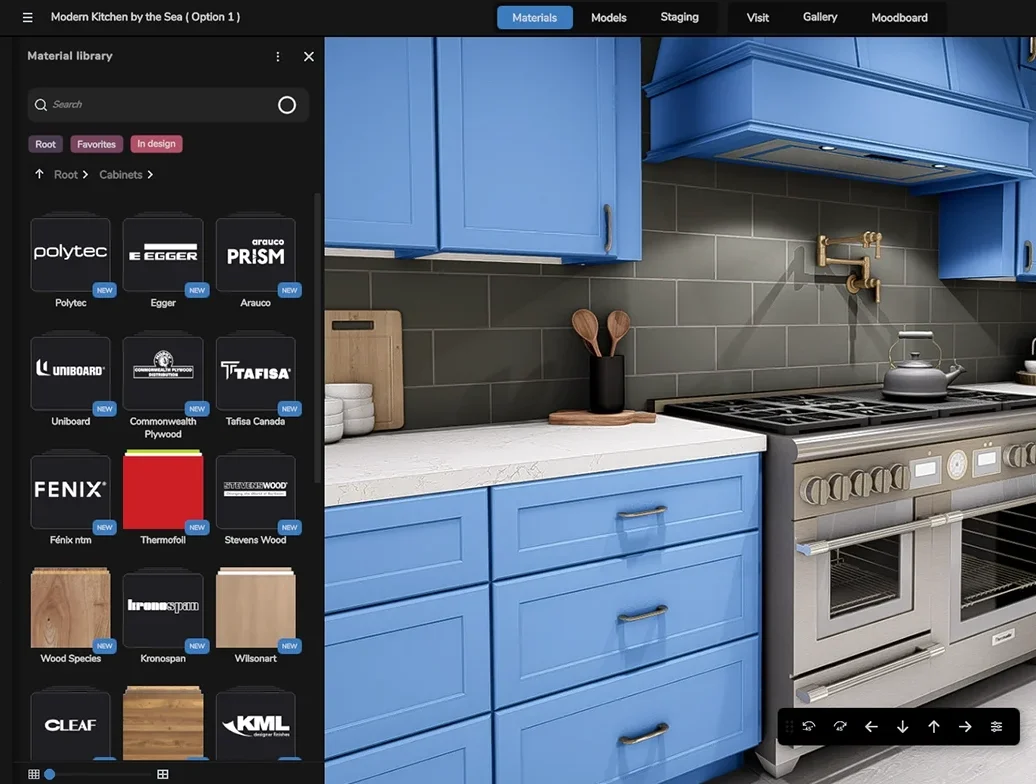Open the Visit tab
Viewport: 1036px width, 784px height.
(757, 18)
